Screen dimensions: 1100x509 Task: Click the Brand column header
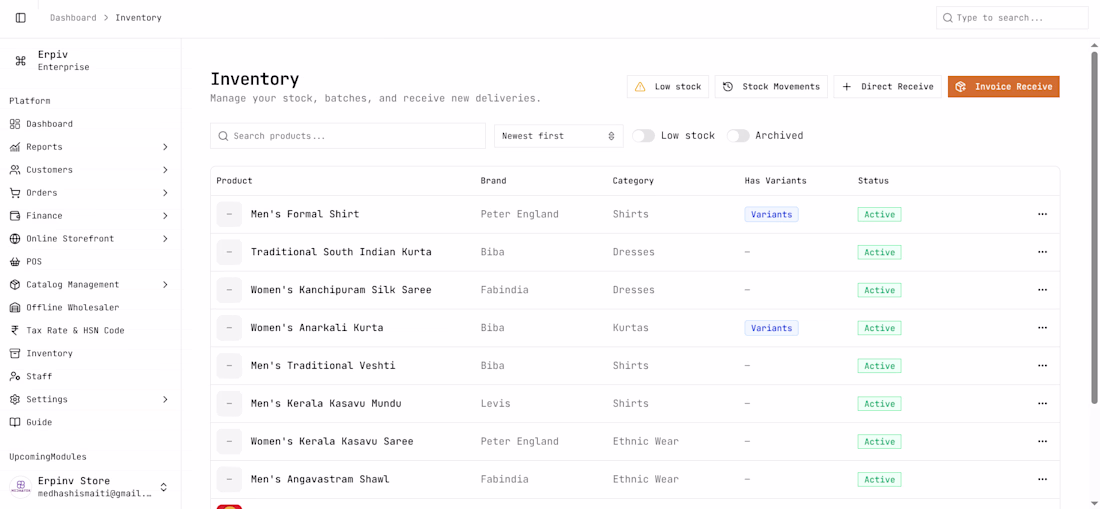point(493,181)
